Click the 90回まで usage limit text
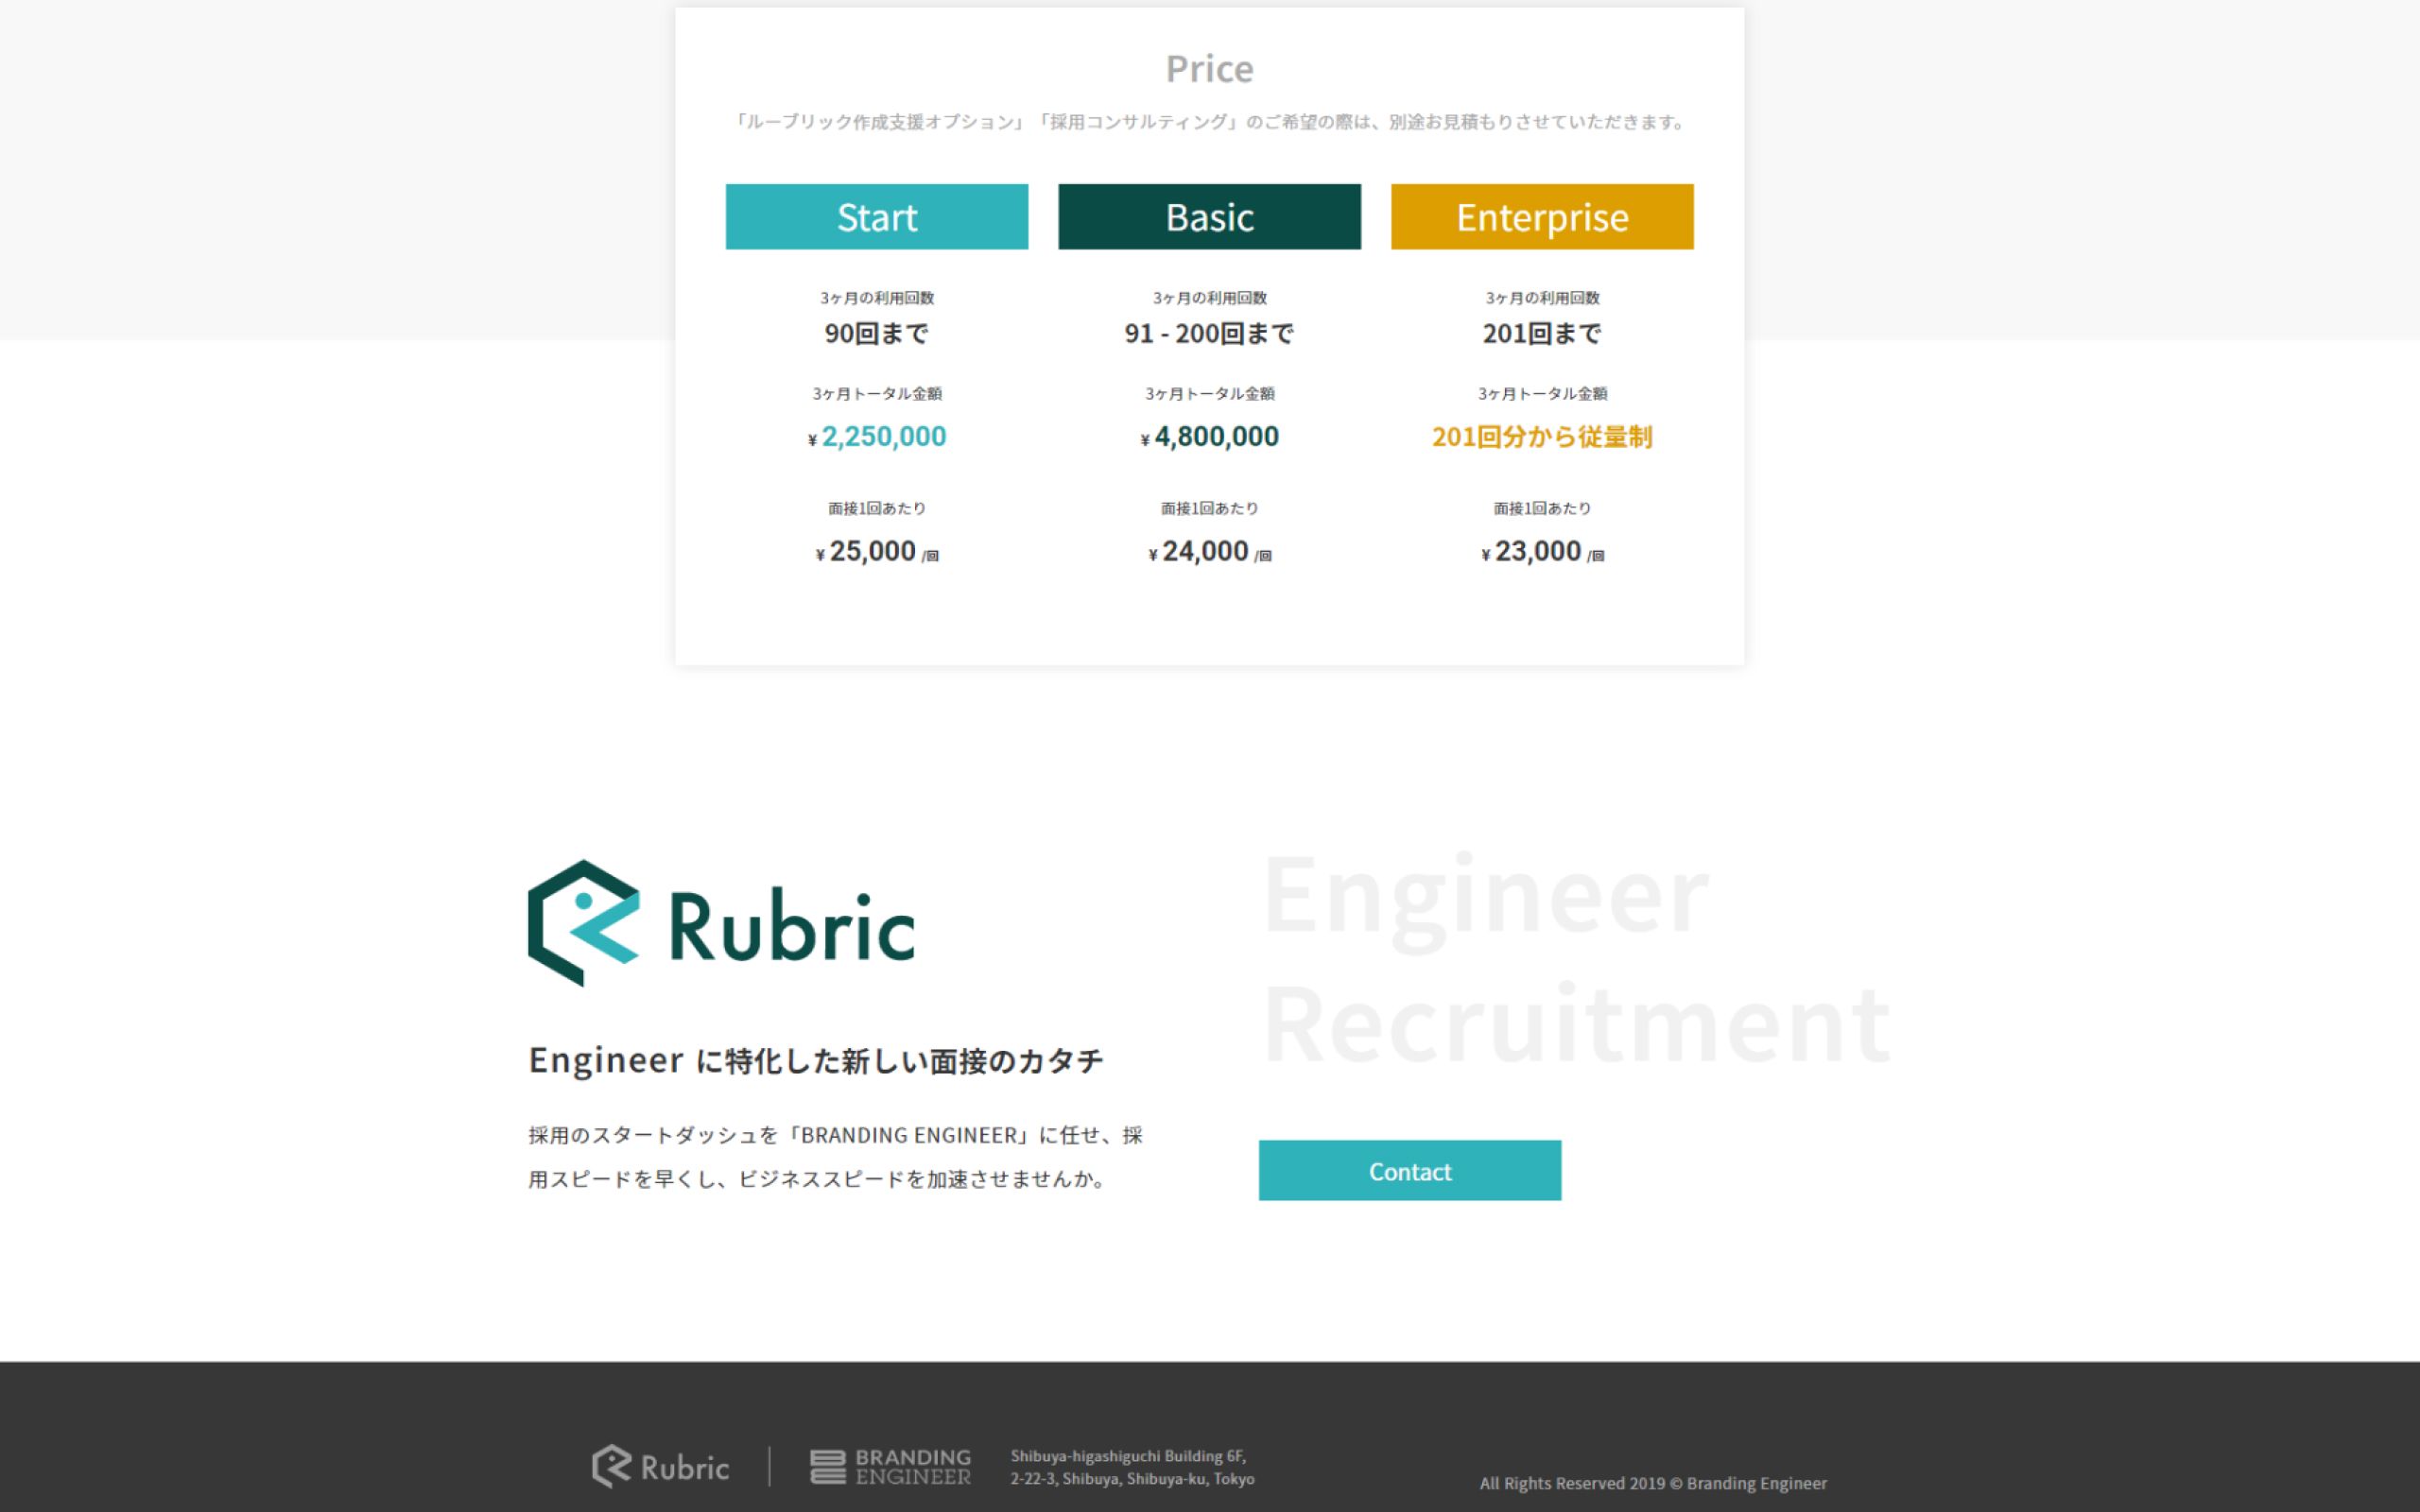 point(876,333)
